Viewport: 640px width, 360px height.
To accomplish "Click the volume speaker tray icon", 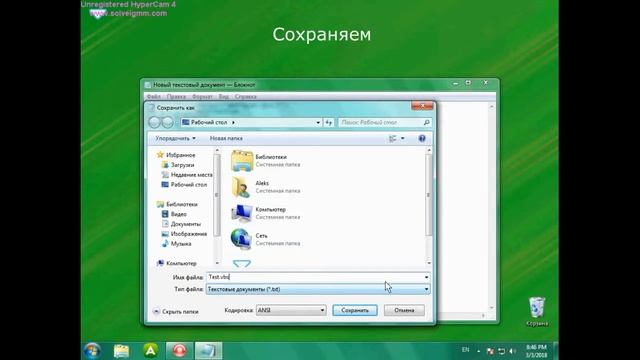I will coord(513,351).
